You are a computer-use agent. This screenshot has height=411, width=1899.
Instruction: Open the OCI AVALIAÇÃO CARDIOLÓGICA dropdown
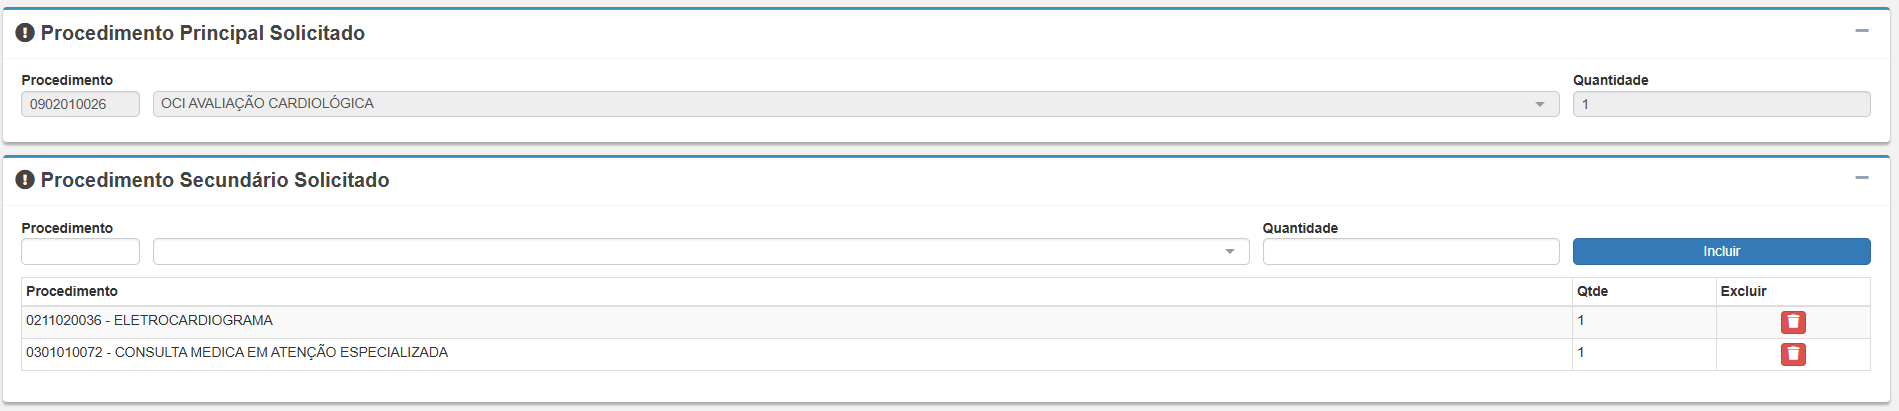855,104
